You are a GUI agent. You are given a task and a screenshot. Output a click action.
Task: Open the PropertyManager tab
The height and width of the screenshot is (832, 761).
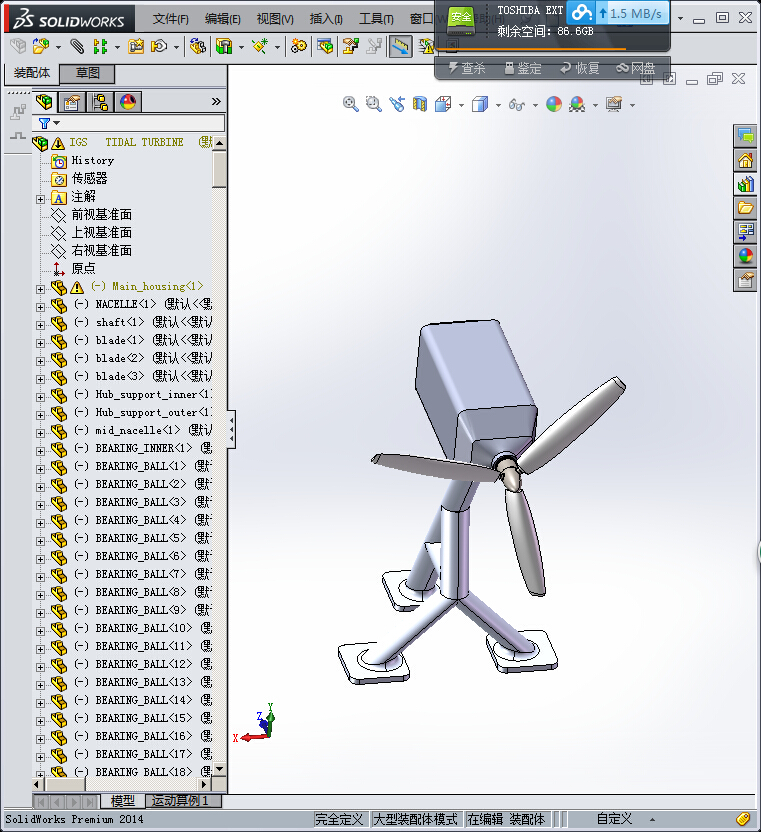coord(72,101)
